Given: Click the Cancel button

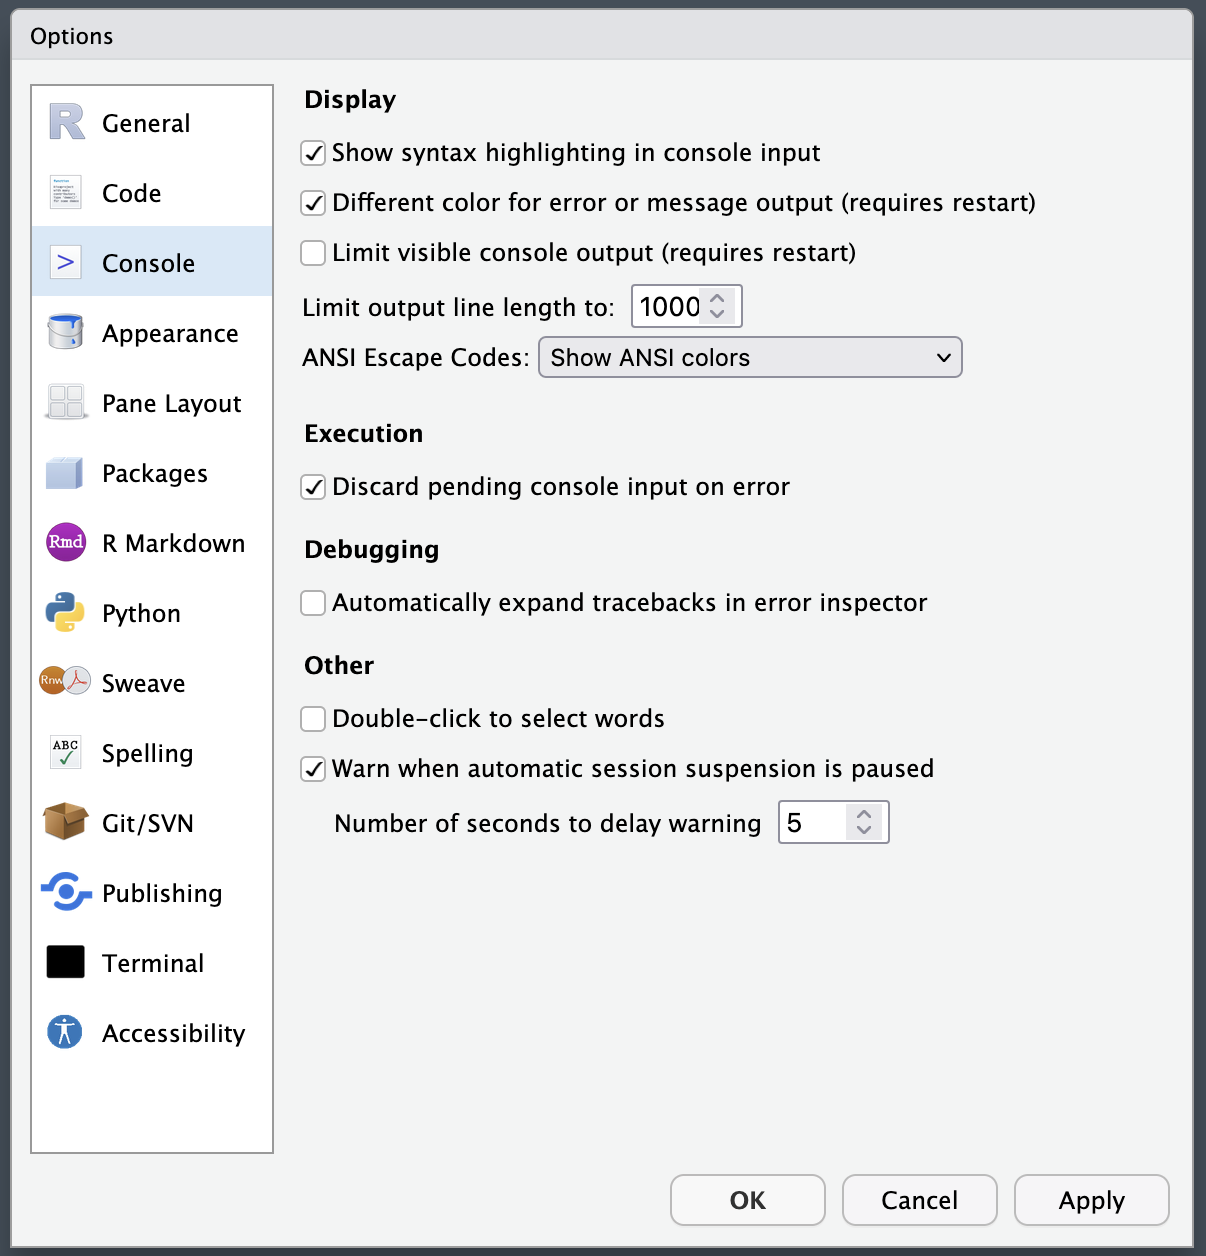Looking at the screenshot, I should pos(919,1200).
